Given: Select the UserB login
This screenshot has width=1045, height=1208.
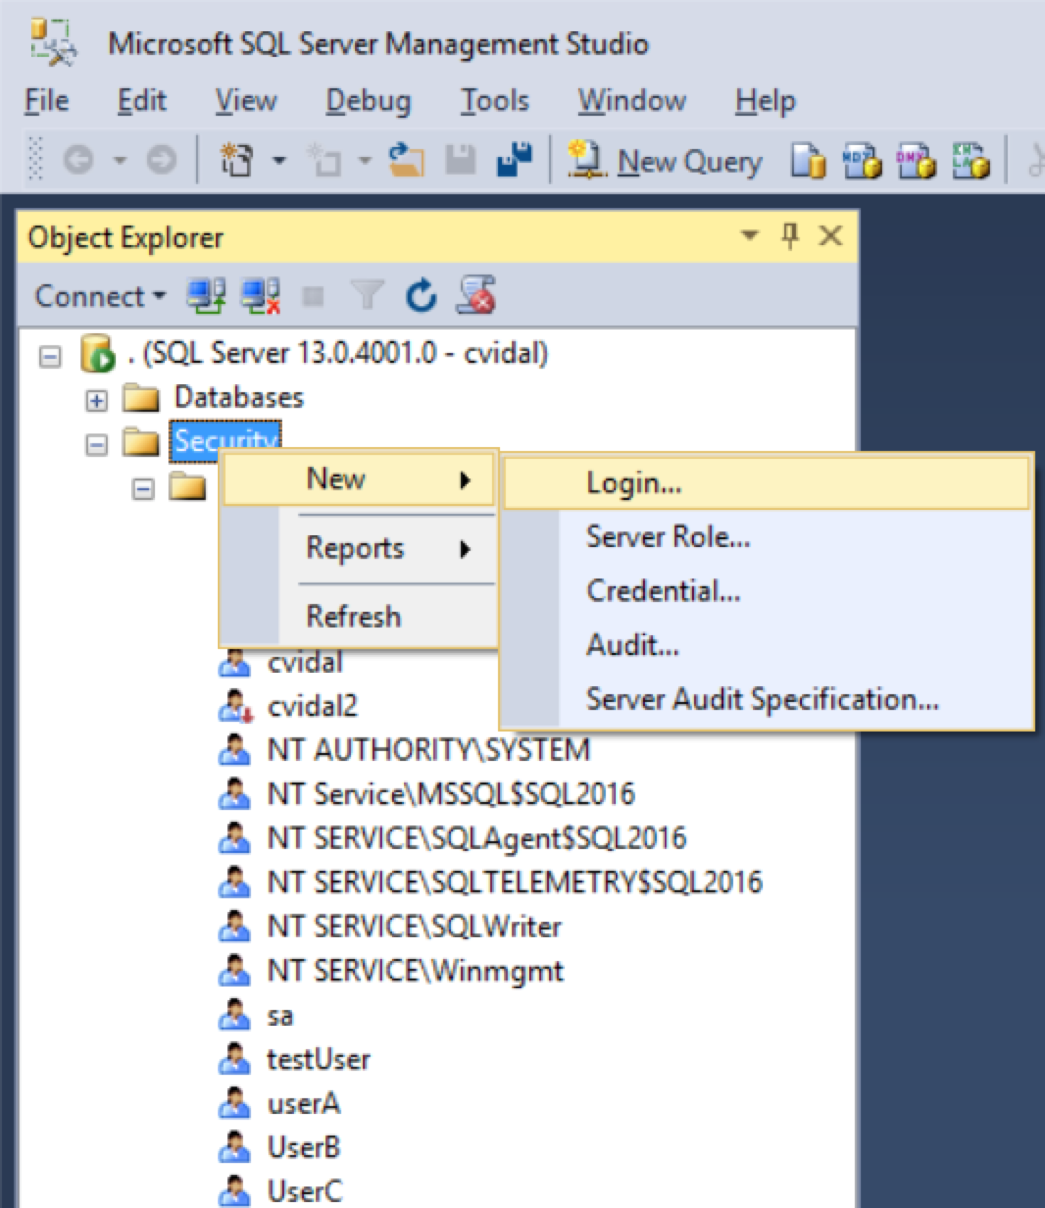Looking at the screenshot, I should point(304,1148).
